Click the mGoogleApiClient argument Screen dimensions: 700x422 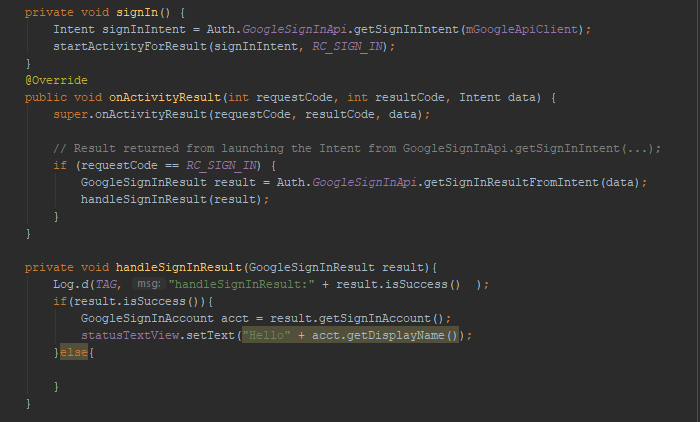pyautogui.click(x=521, y=29)
